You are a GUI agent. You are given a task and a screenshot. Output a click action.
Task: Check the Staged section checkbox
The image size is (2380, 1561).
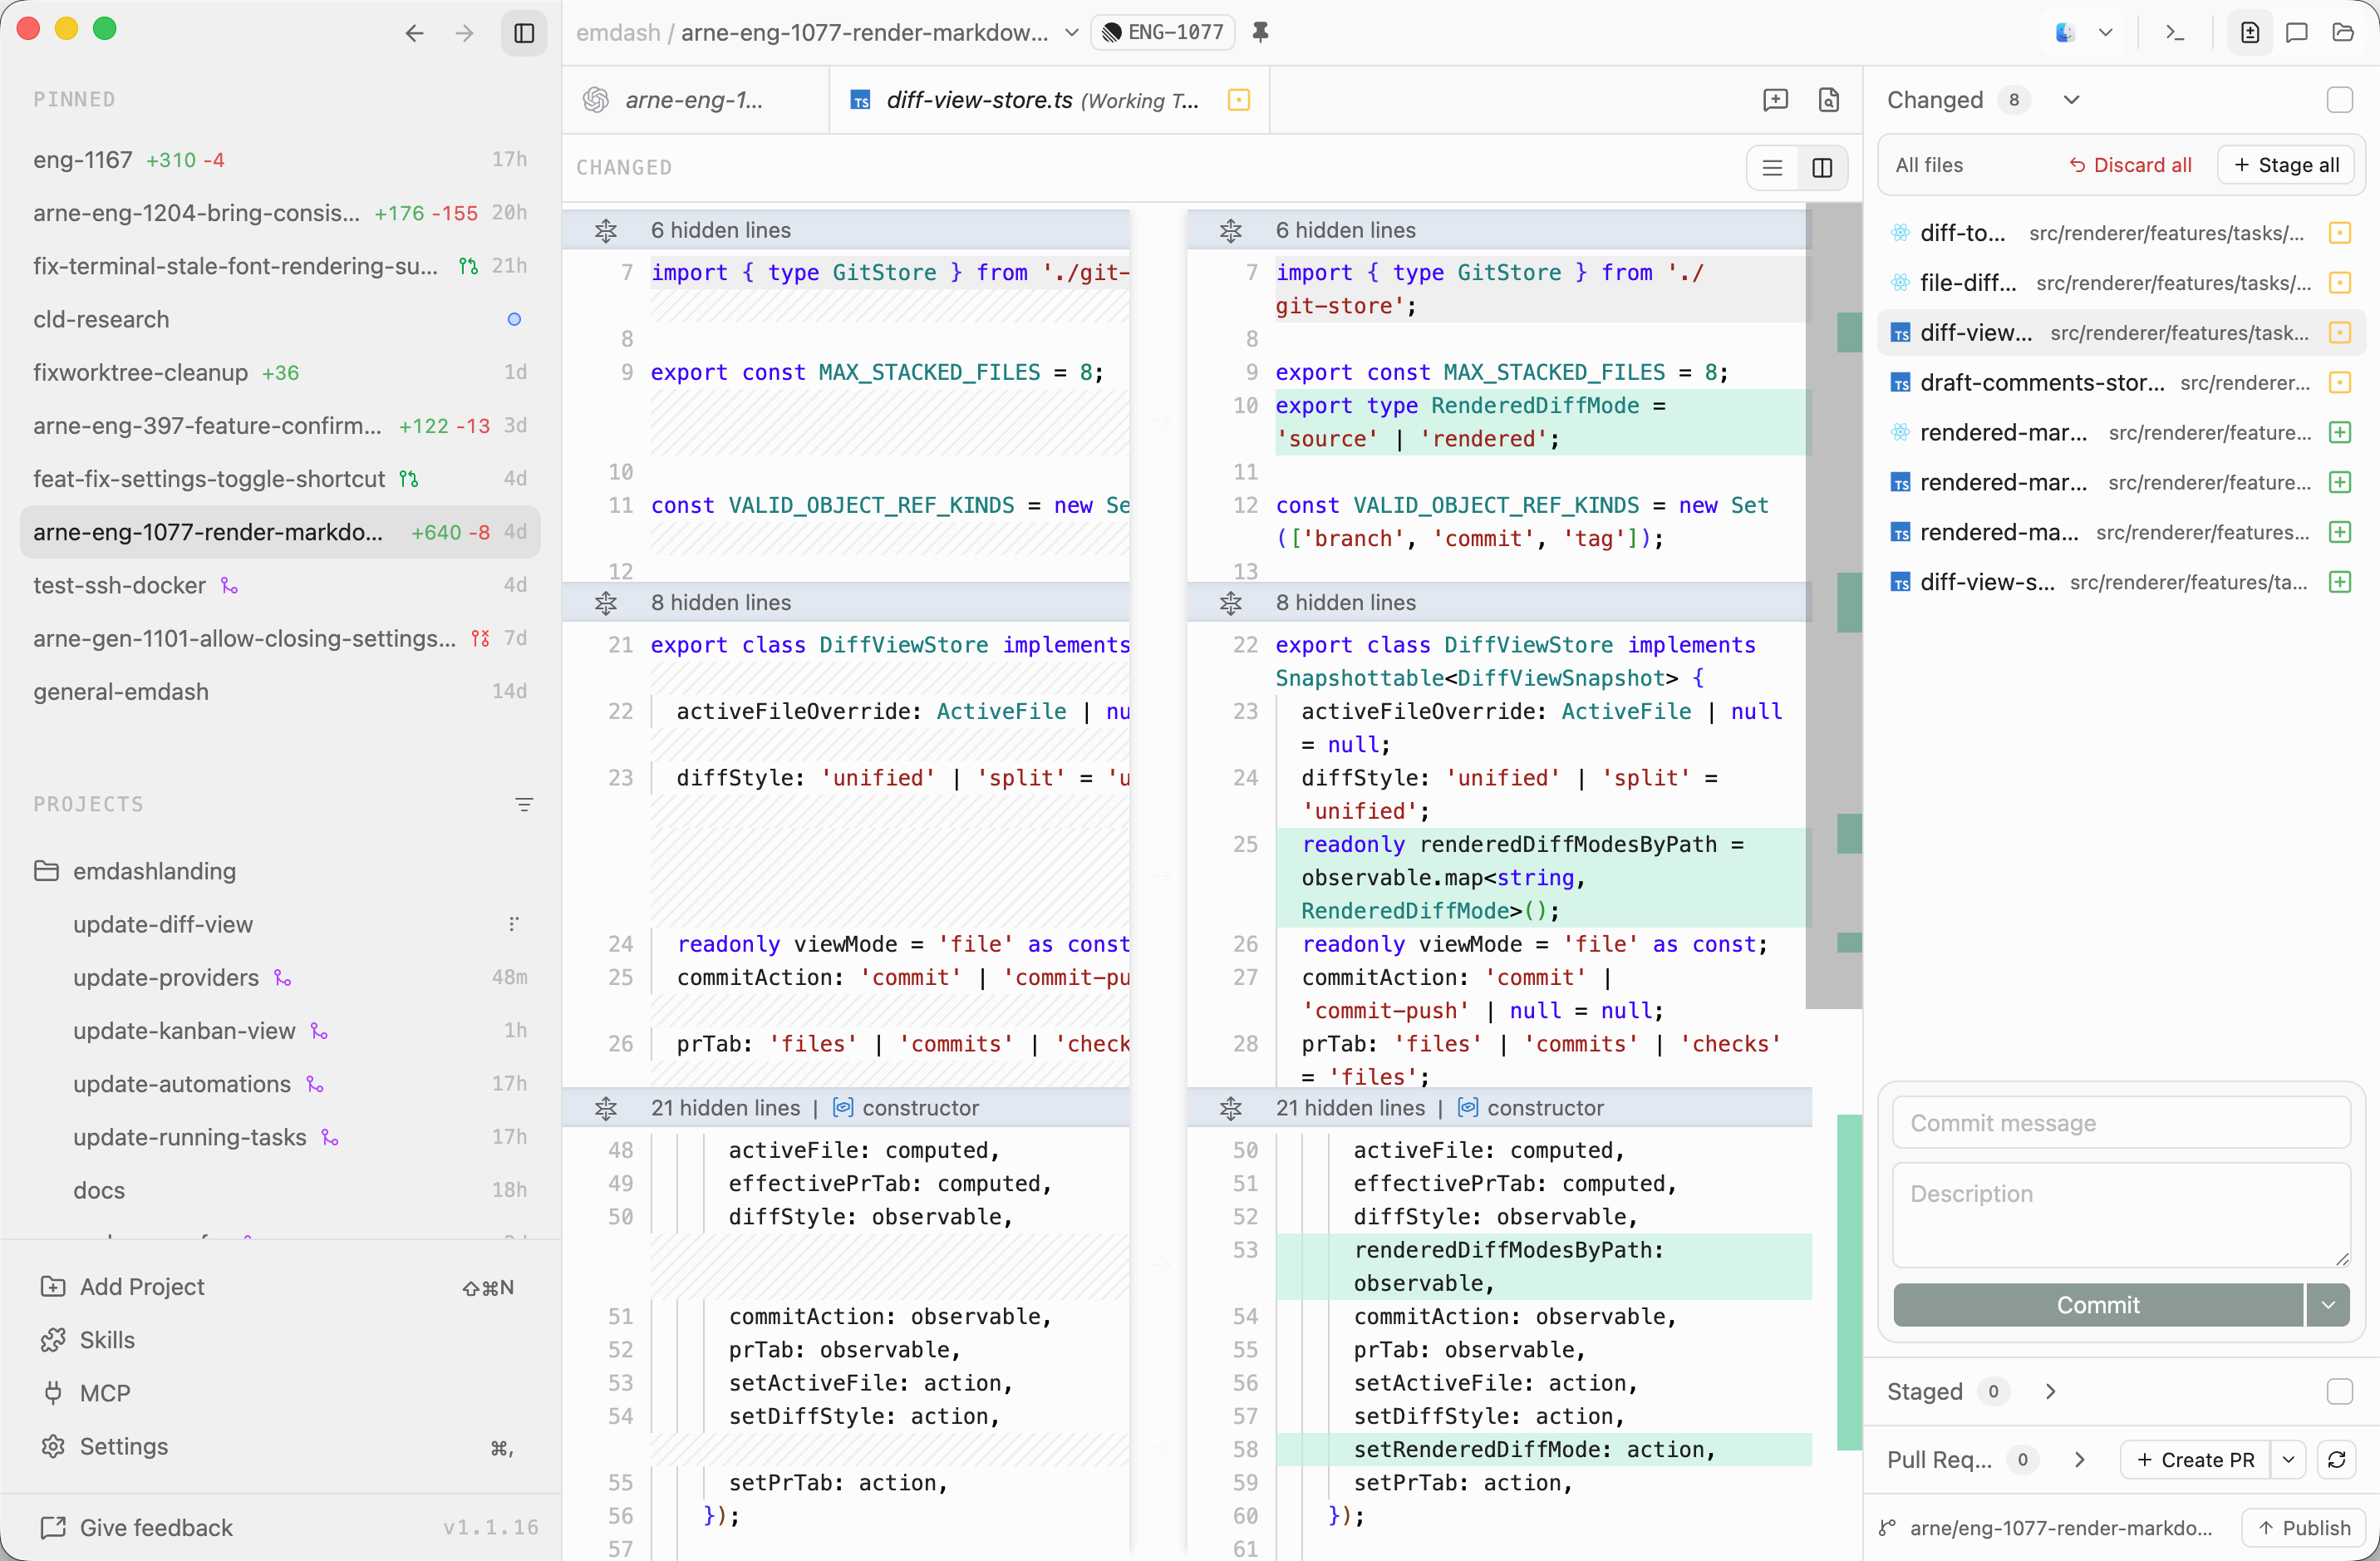(2340, 1391)
